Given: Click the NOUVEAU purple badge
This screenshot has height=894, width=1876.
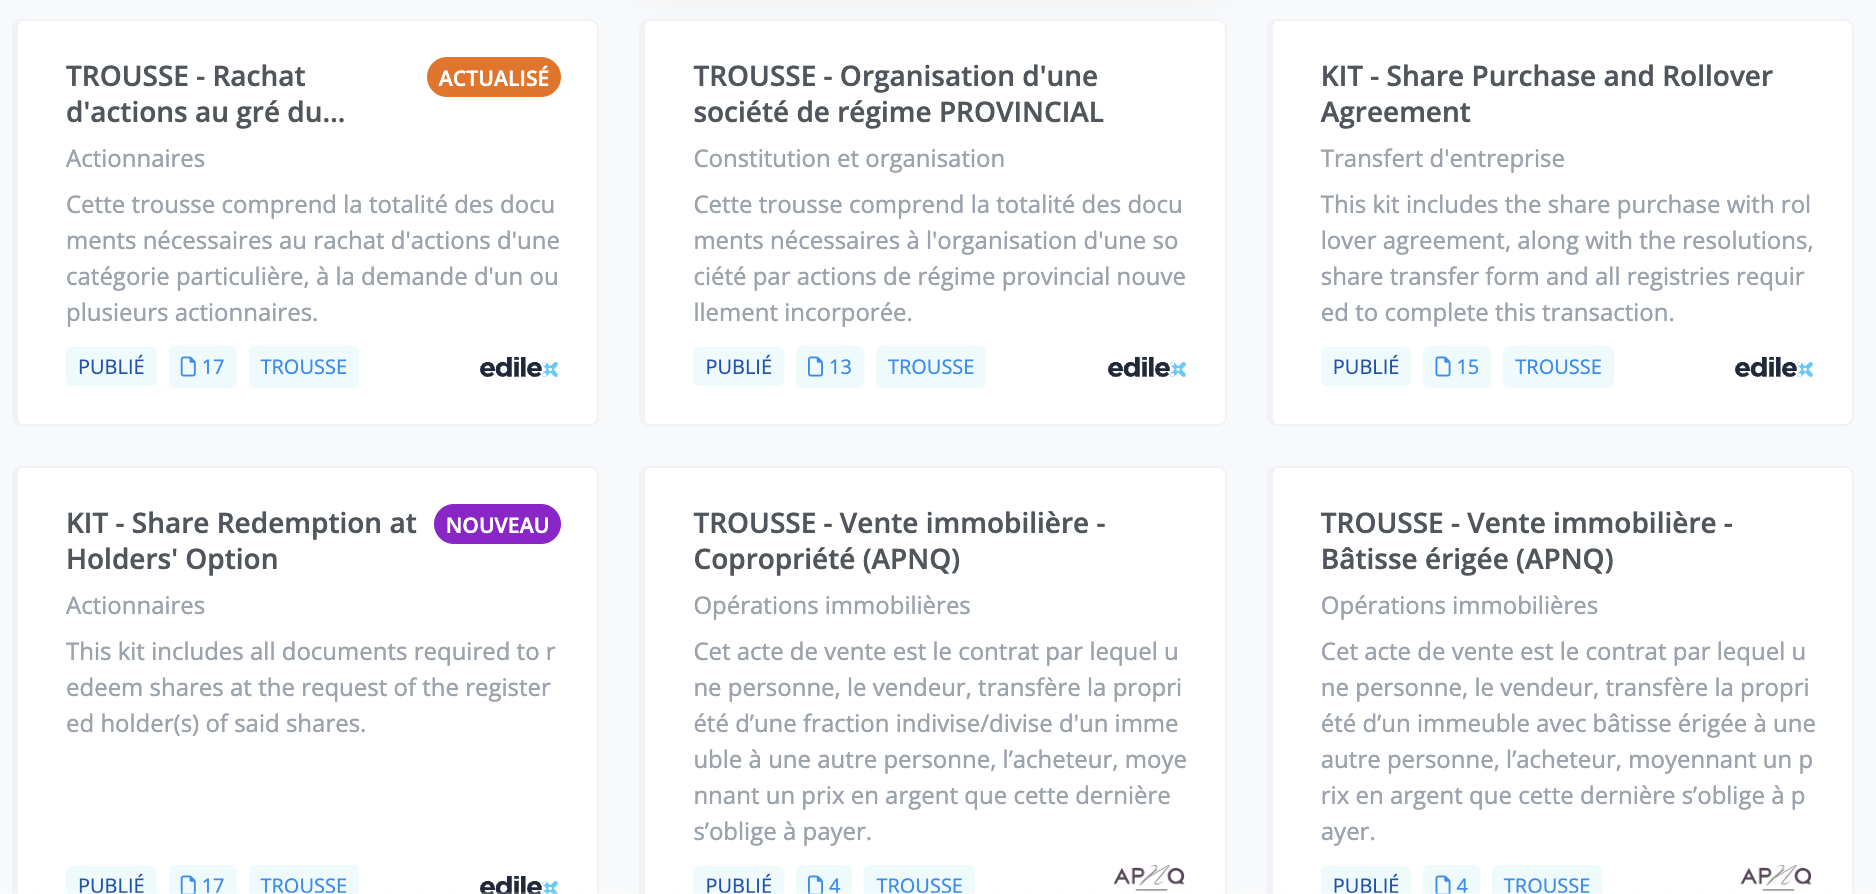Looking at the screenshot, I should (497, 525).
